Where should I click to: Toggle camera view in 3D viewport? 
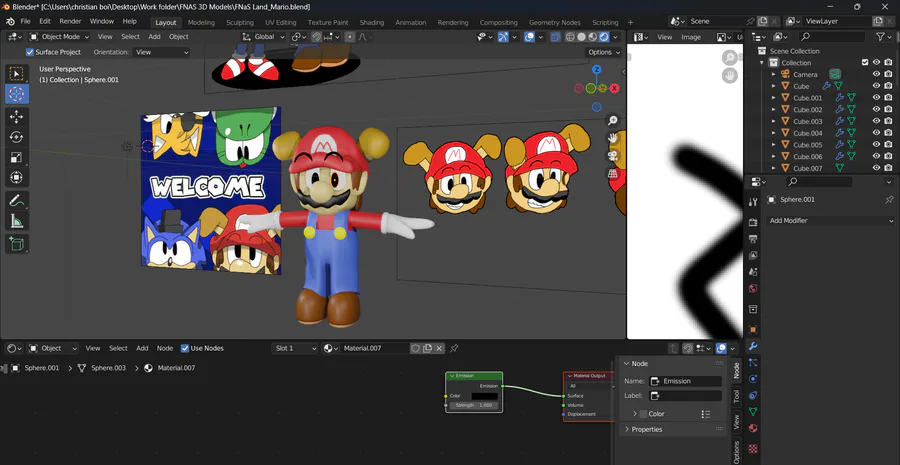613,156
